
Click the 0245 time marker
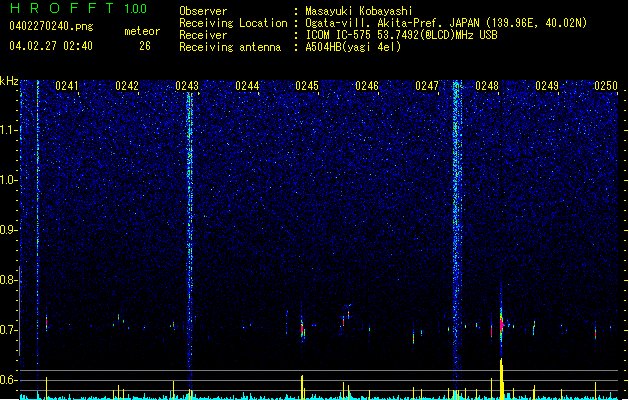point(307,86)
